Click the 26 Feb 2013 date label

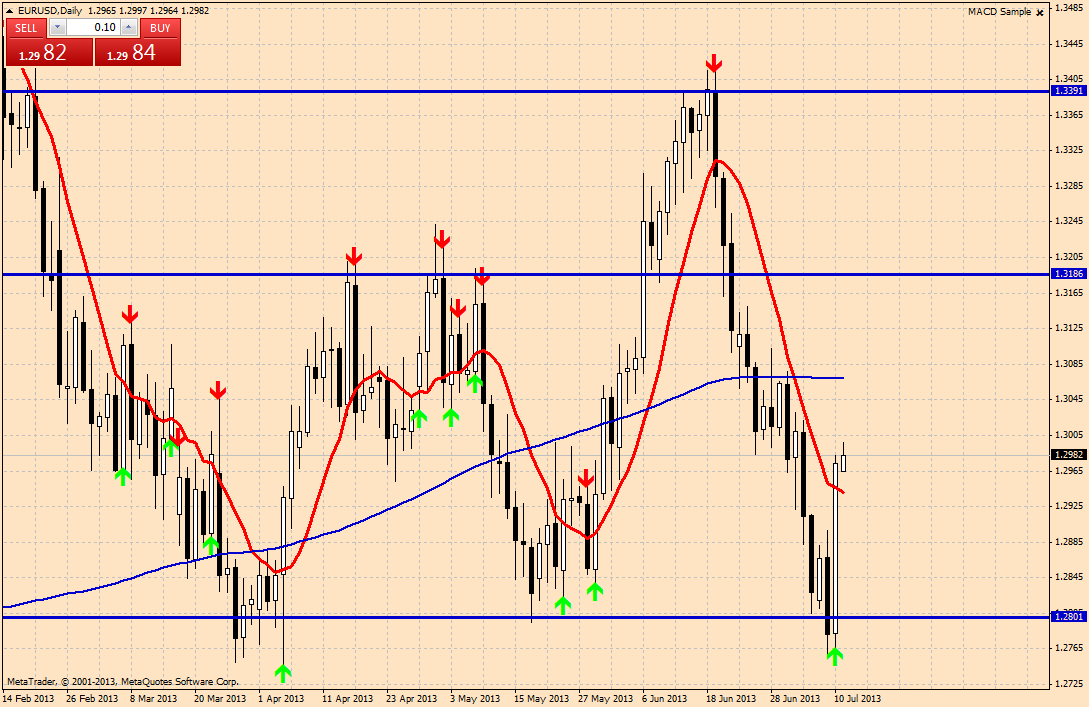[92, 699]
